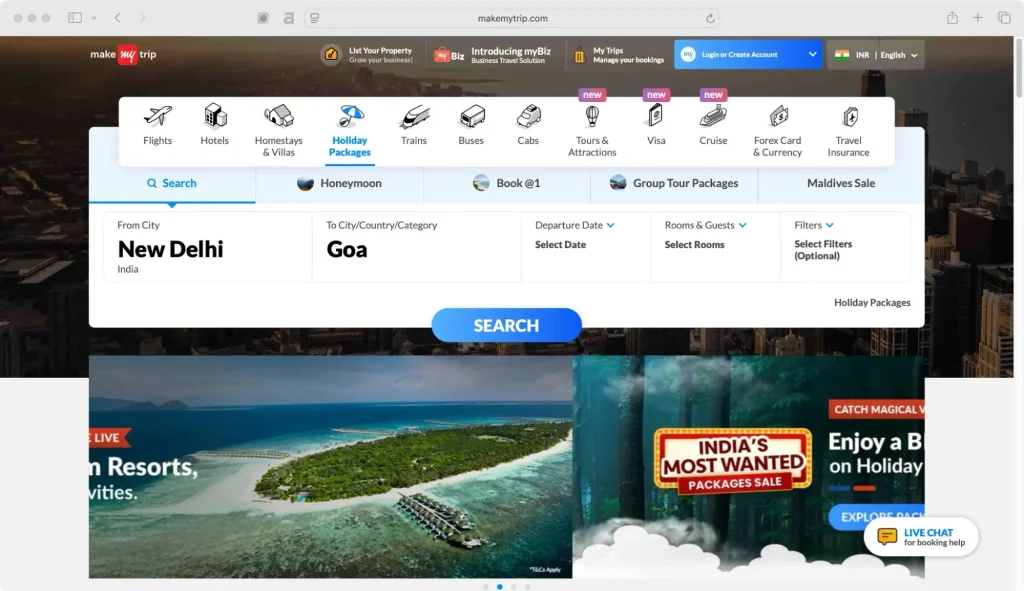Open INR English language selector
Image resolution: width=1024 pixels, height=591 pixels.
click(876, 55)
